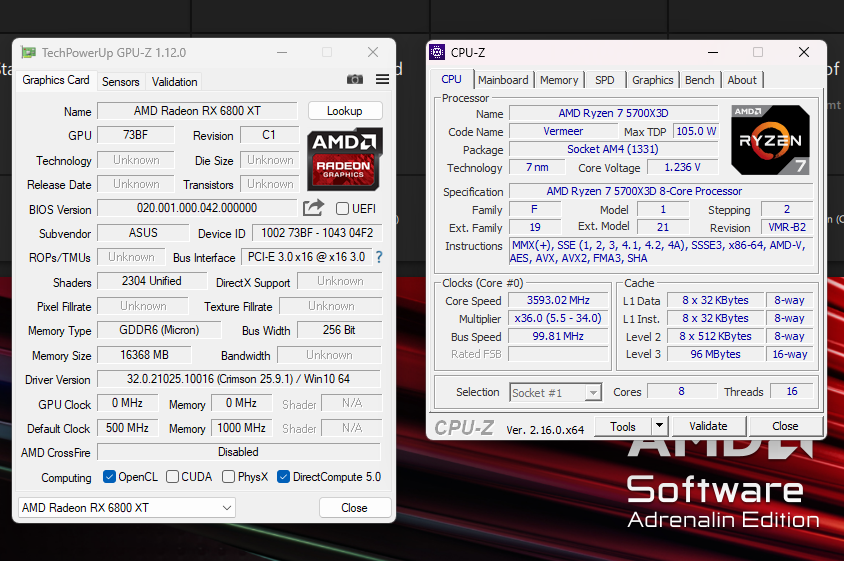Click the Shaders 2304 Unified field
844x561 pixels.
point(152,281)
